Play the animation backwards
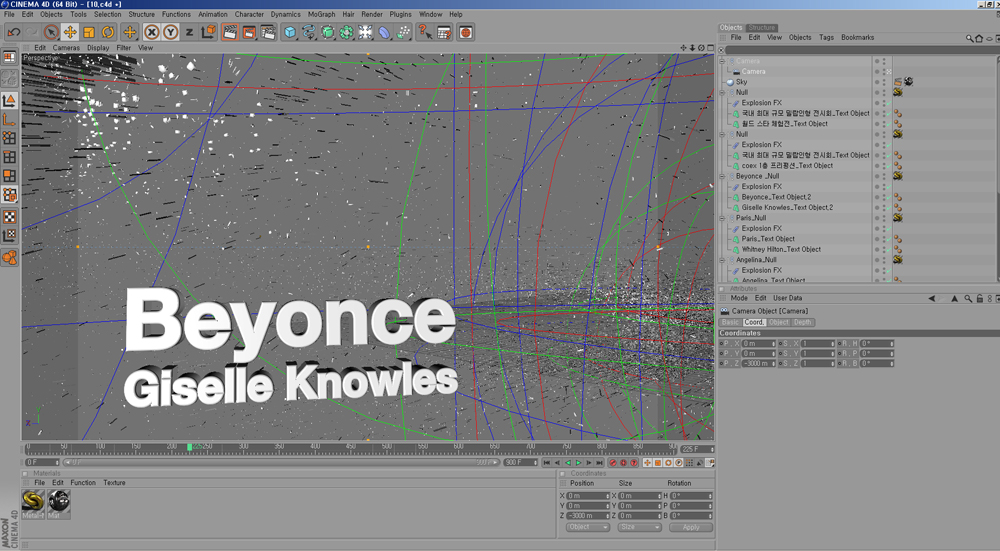This screenshot has width=1000, height=551. point(568,462)
